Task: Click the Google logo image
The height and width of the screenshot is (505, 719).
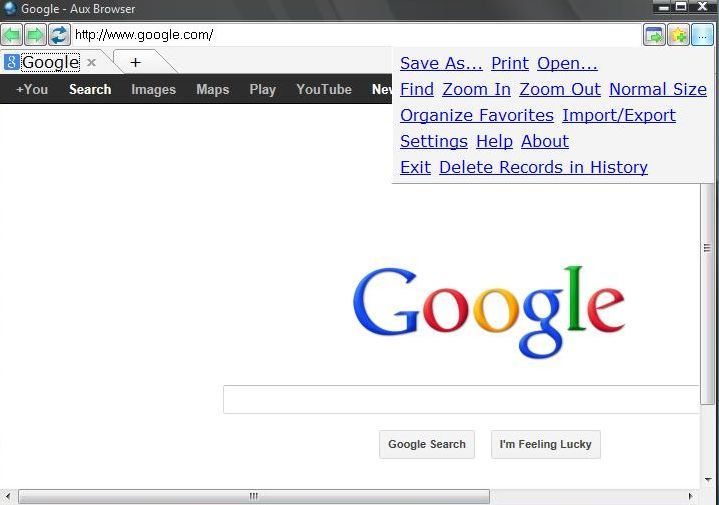Action: click(x=489, y=312)
